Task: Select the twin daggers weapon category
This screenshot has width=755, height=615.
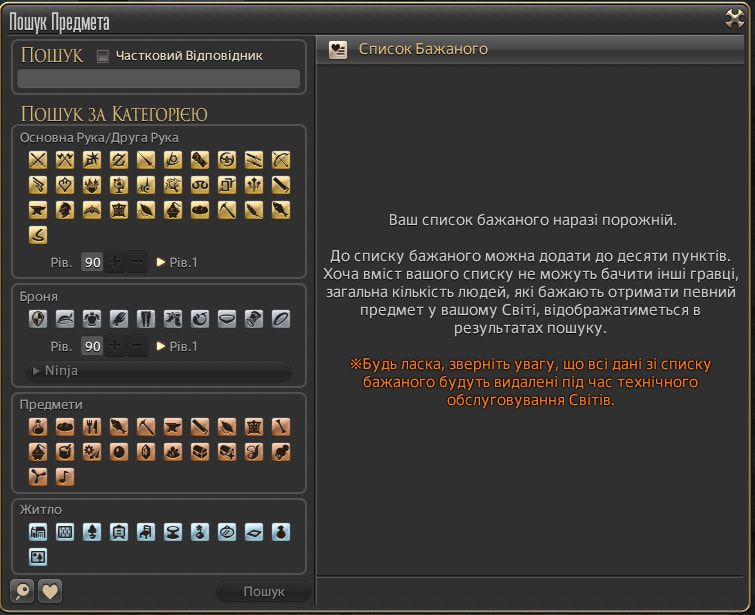Action: 254,160
